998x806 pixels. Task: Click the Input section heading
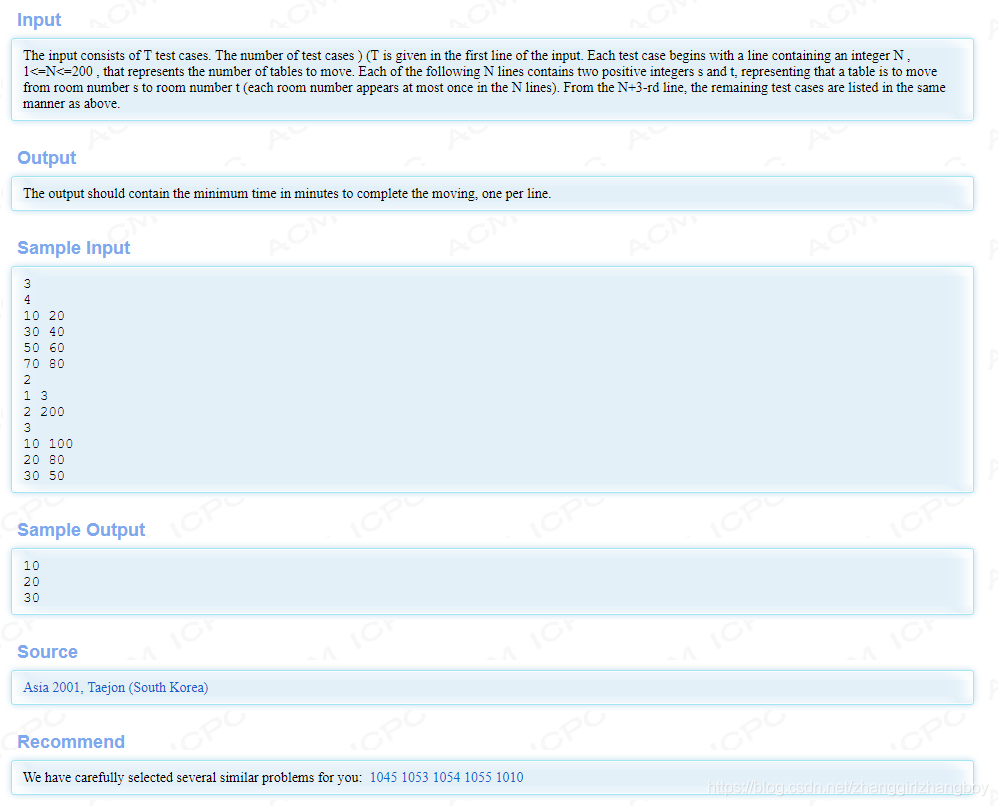coord(39,20)
